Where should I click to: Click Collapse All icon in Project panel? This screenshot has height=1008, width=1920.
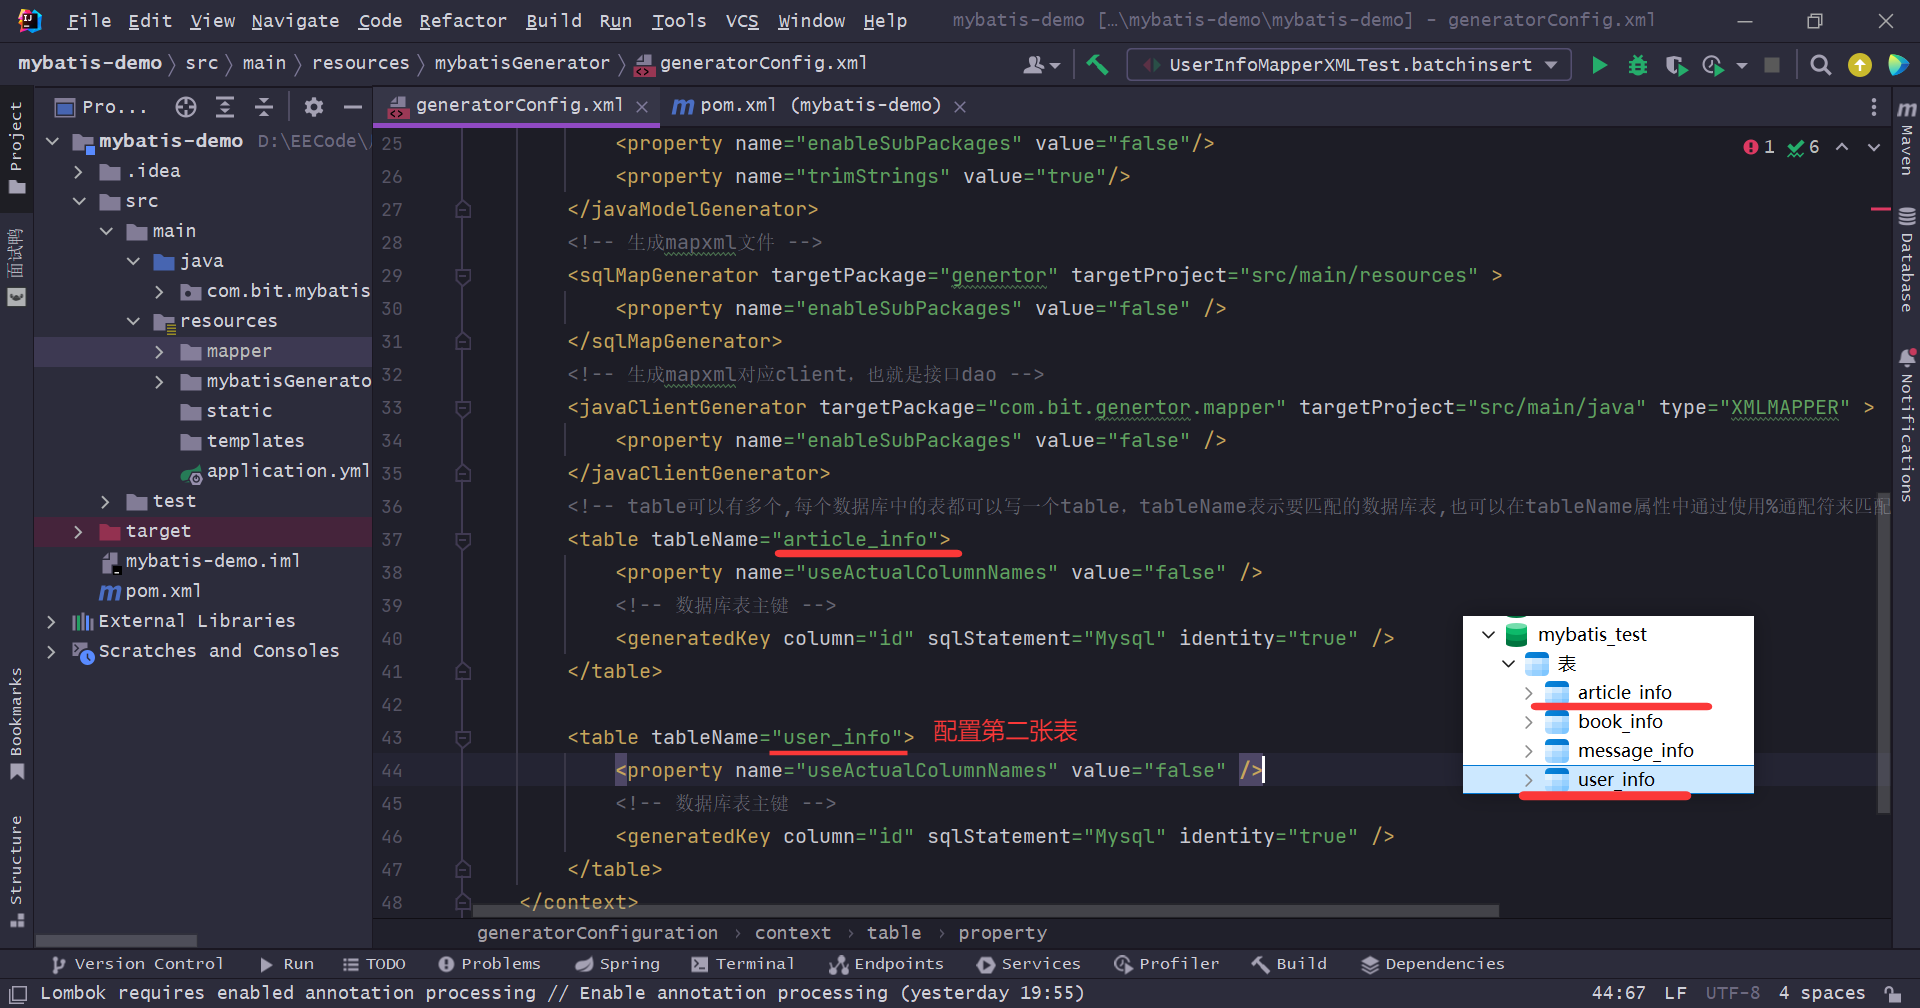tap(264, 107)
